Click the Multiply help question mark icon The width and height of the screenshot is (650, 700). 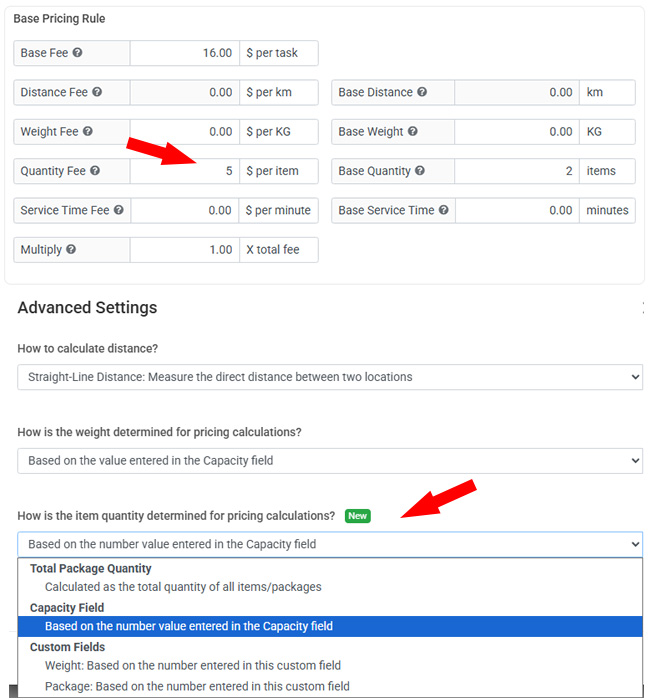point(71,249)
